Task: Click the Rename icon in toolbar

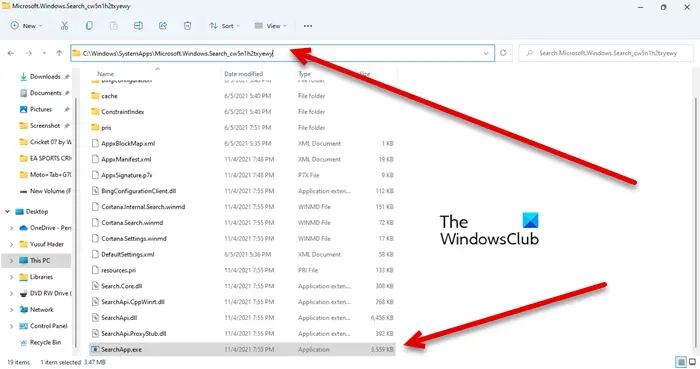Action: click(x=138, y=26)
